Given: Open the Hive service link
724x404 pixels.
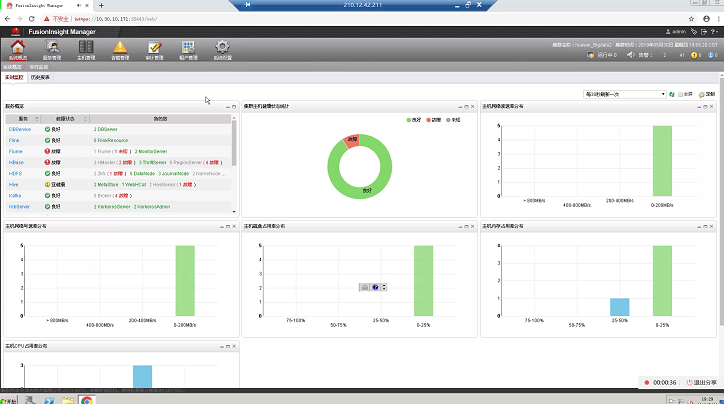Looking at the screenshot, I should [13, 185].
